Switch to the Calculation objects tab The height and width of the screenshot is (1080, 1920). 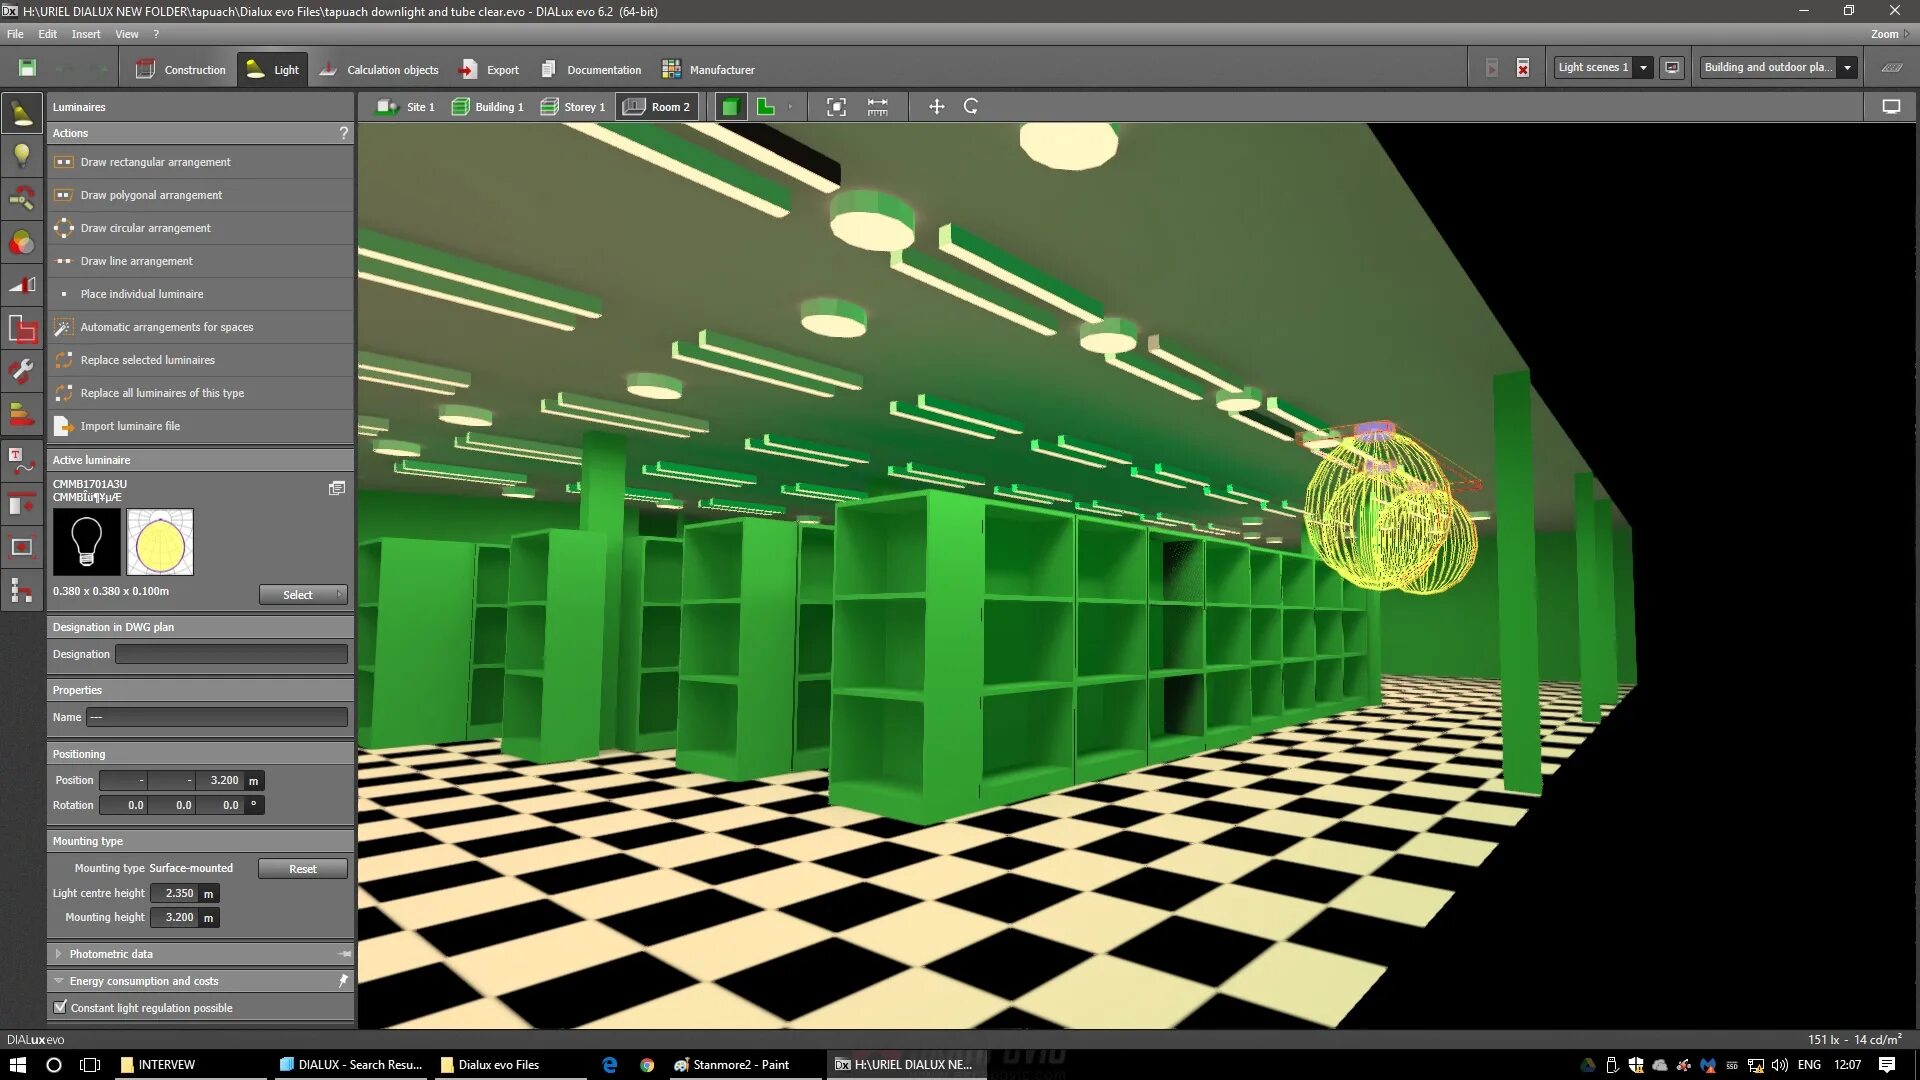(x=380, y=70)
